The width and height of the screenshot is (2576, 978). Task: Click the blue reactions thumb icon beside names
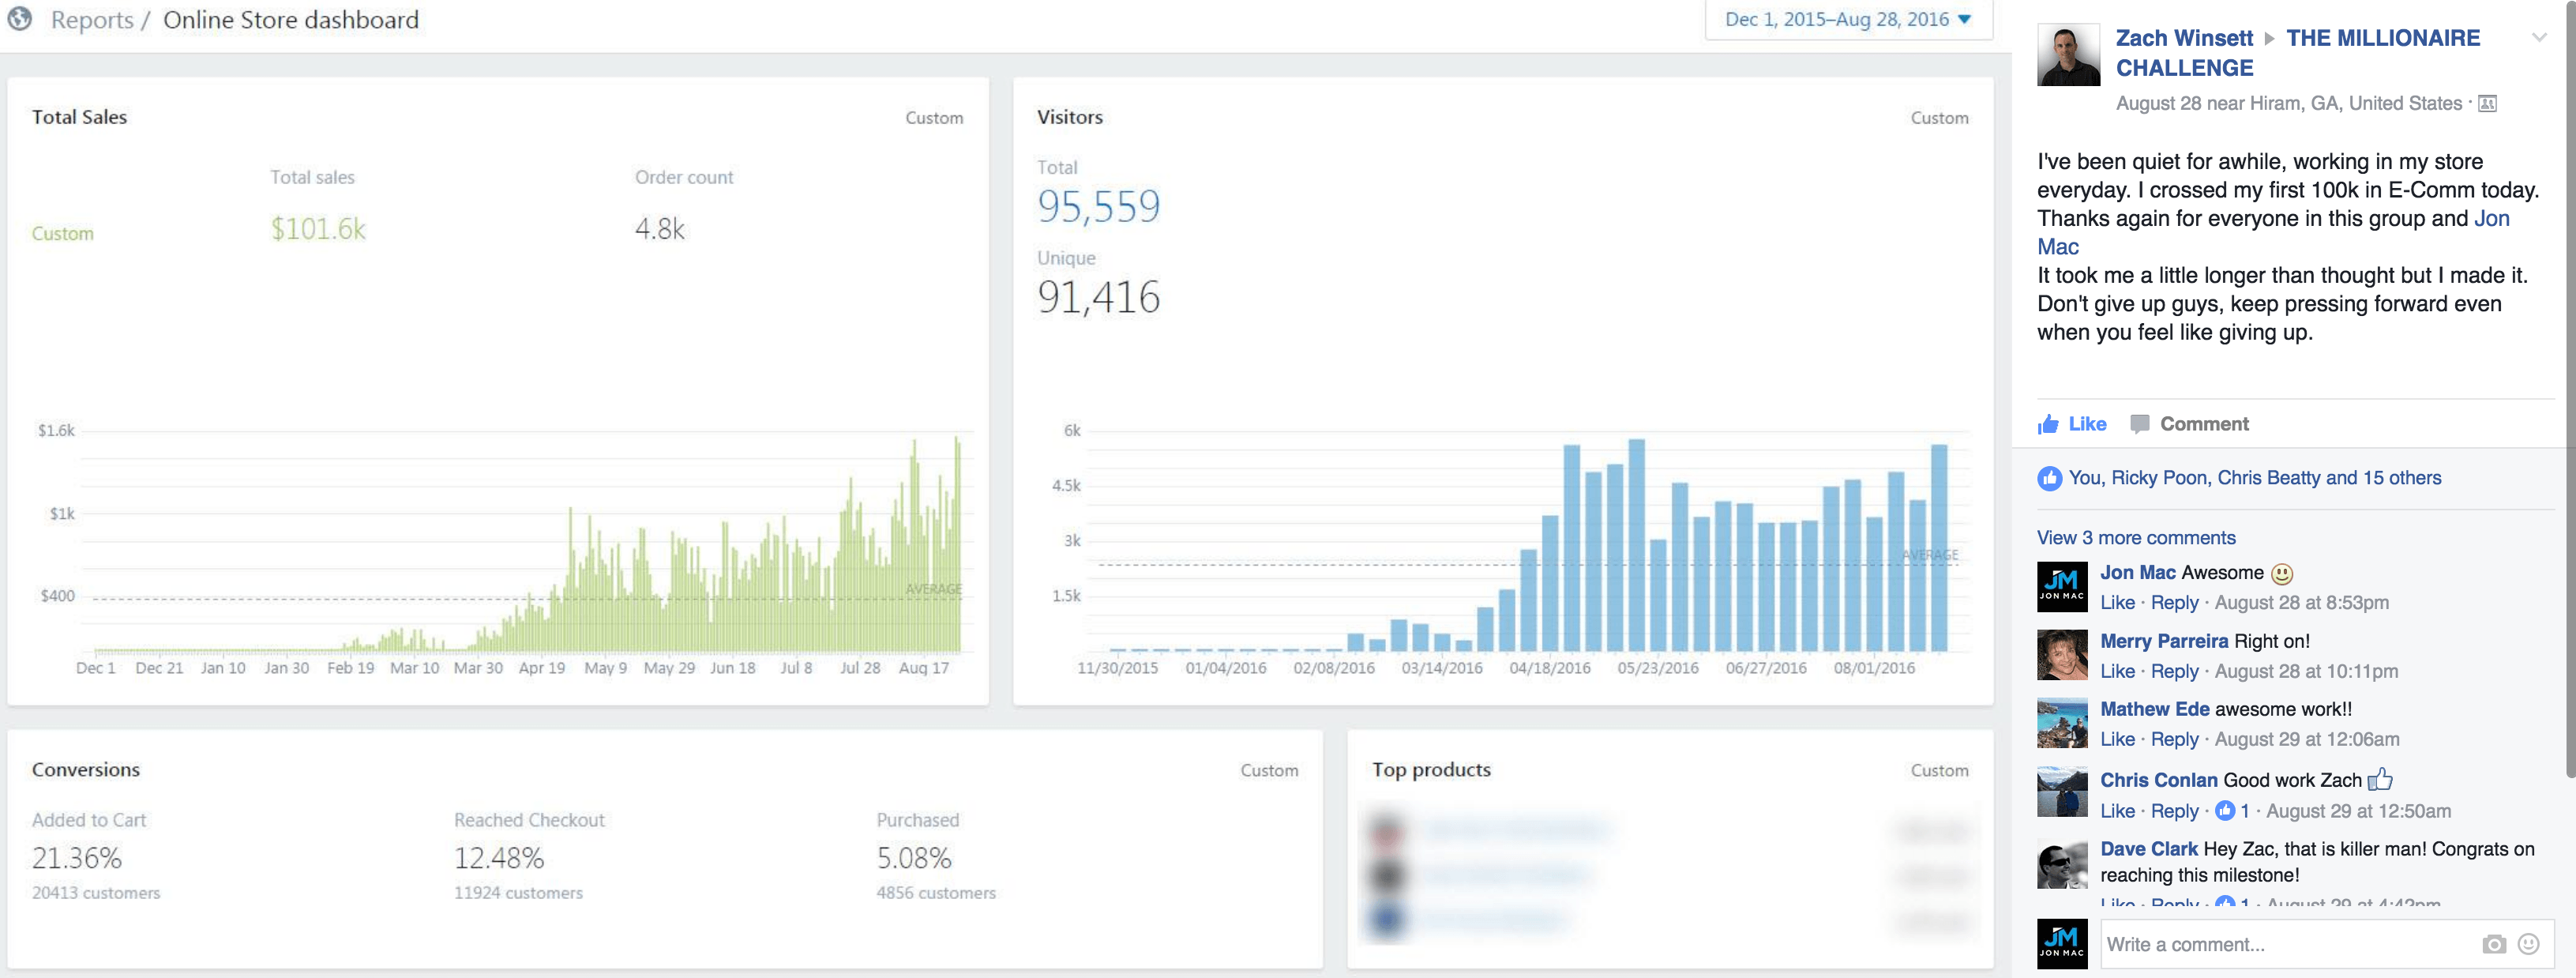(x=2049, y=478)
